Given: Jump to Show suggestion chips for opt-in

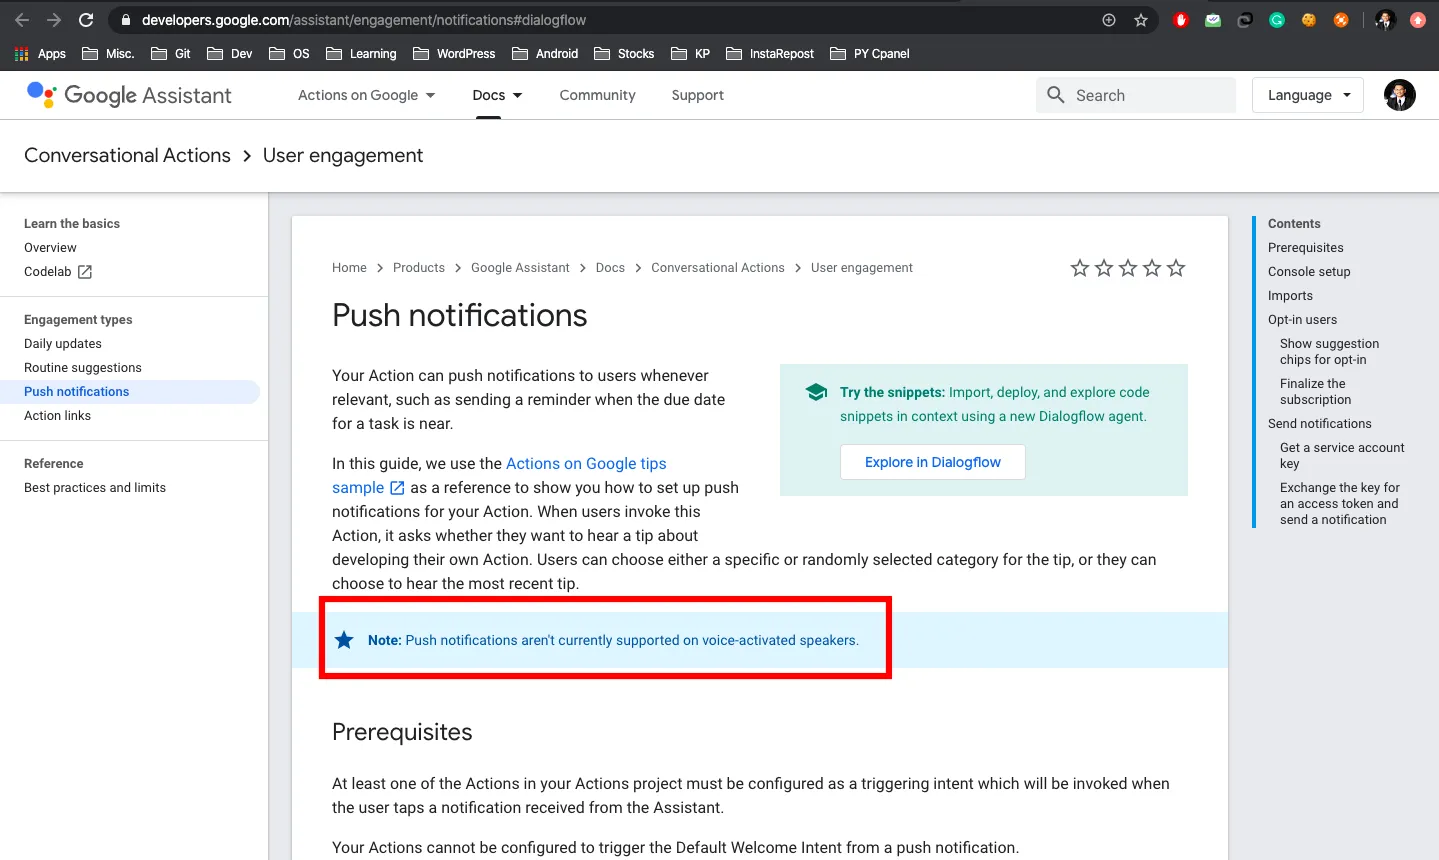Looking at the screenshot, I should tap(1329, 352).
